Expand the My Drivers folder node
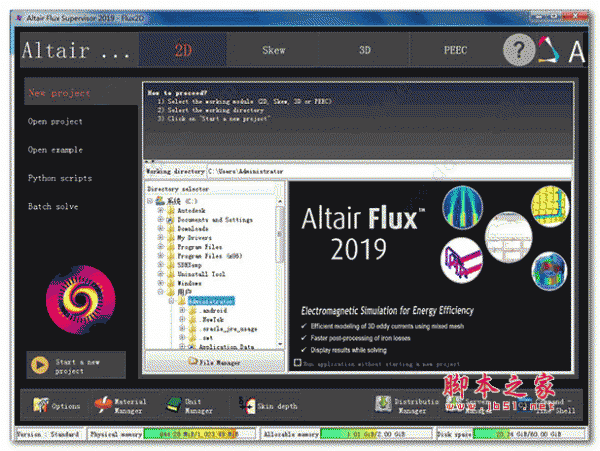This screenshot has width=600, height=451. 161,238
